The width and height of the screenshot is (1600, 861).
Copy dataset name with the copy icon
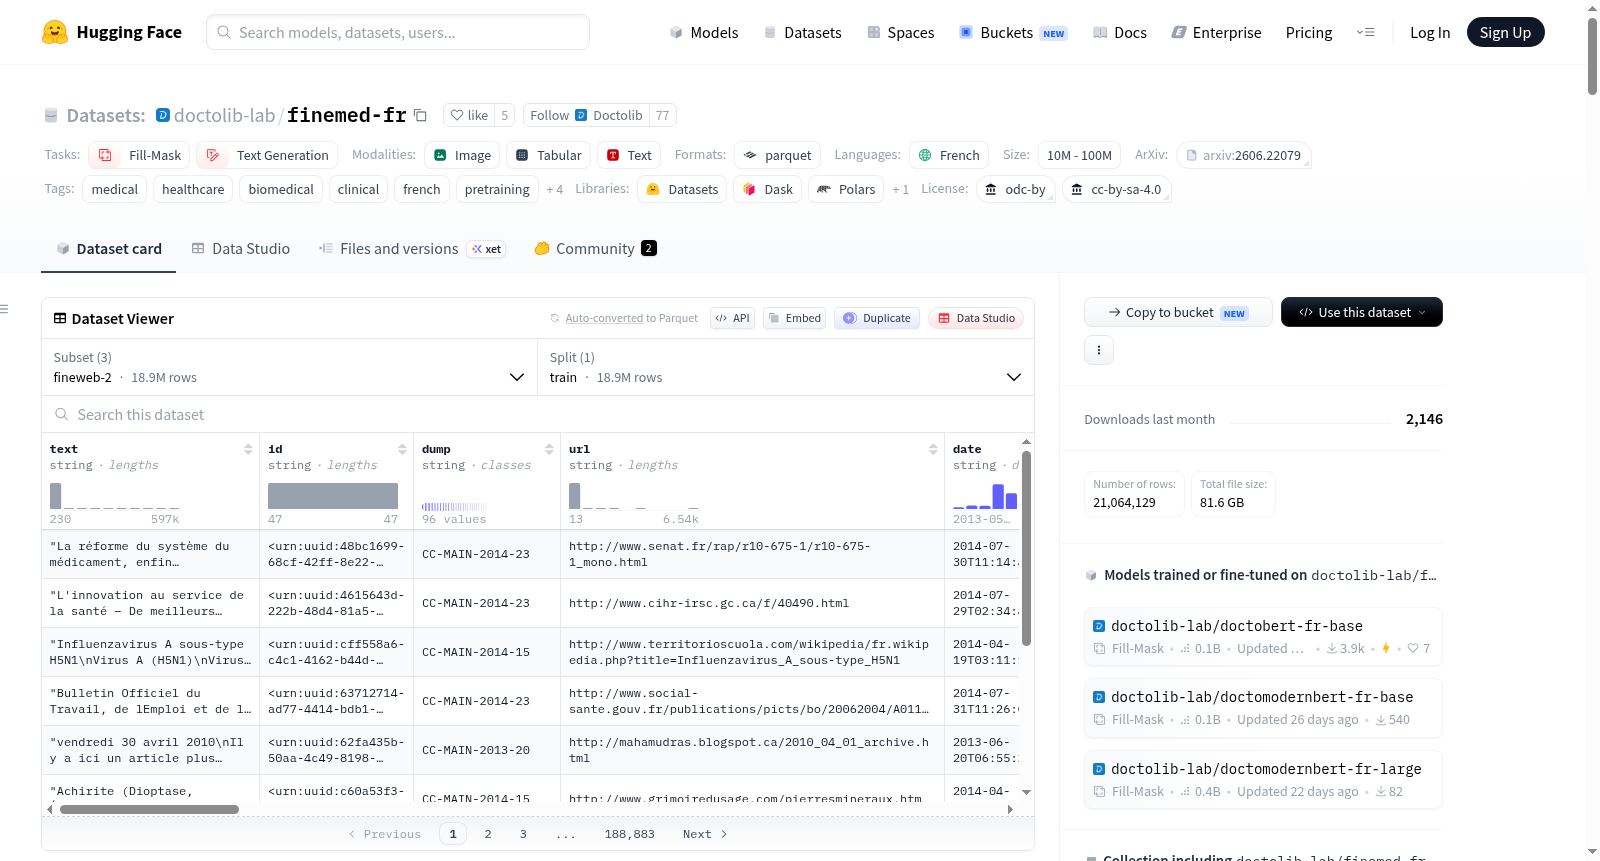click(420, 116)
